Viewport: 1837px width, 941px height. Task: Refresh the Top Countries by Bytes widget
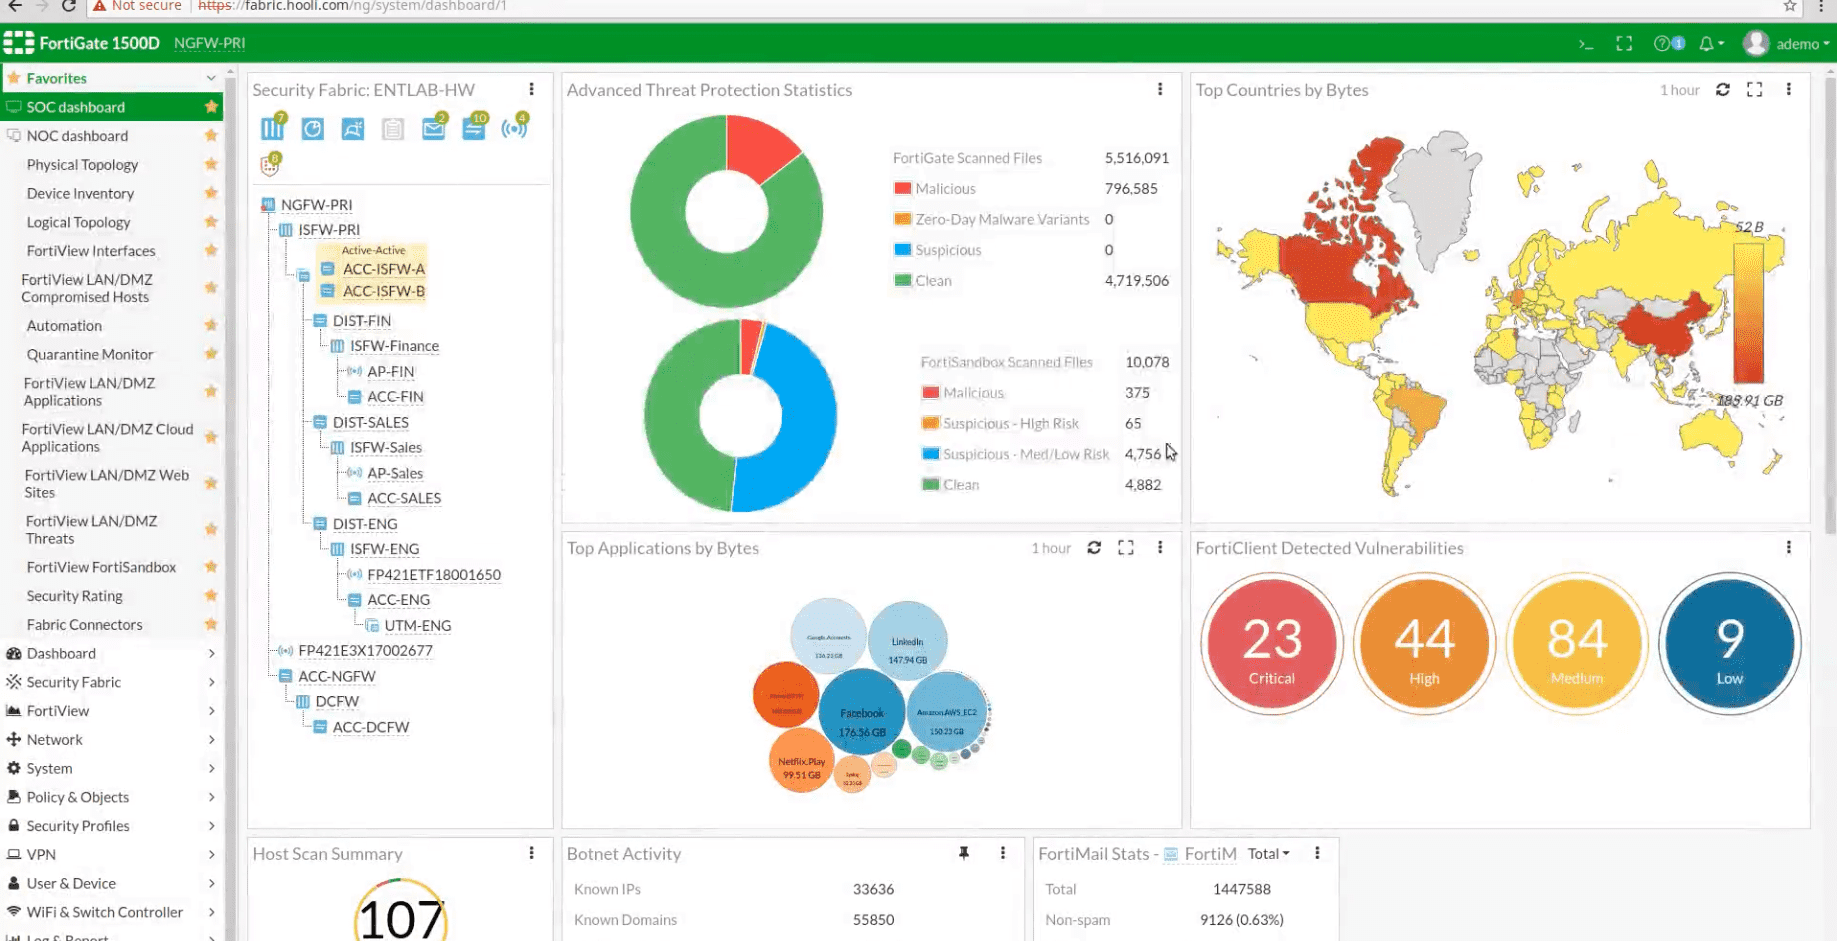click(1722, 90)
